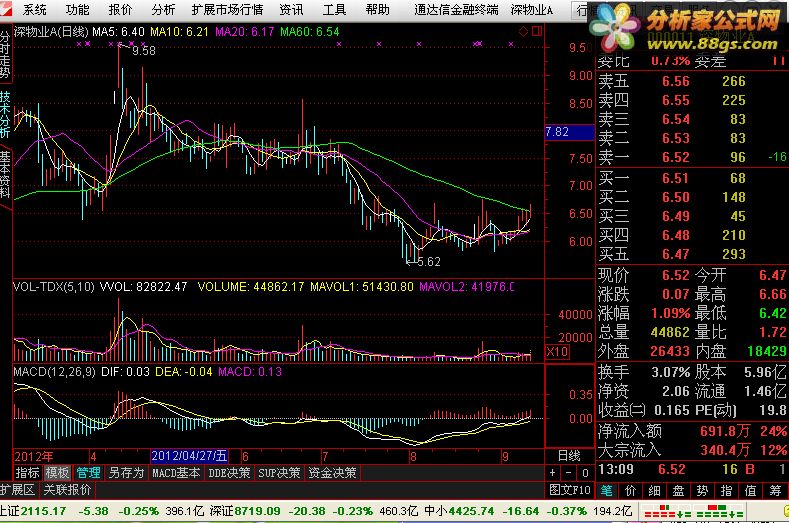789x523 pixels.
Task: Select the 价 tab in quote panel
Action: coord(630,490)
